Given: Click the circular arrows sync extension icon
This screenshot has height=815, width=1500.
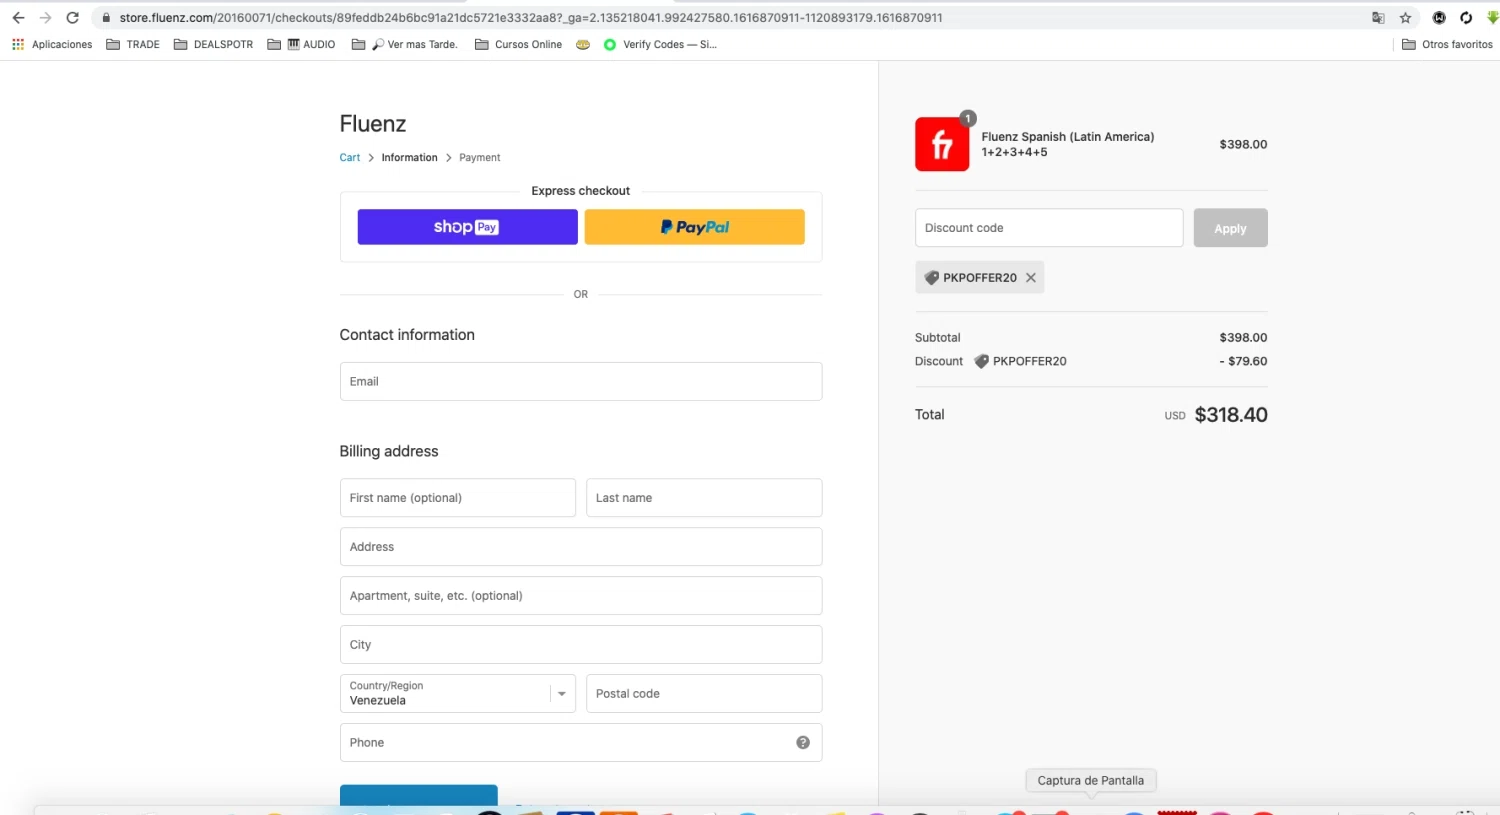Looking at the screenshot, I should click(x=1466, y=18).
